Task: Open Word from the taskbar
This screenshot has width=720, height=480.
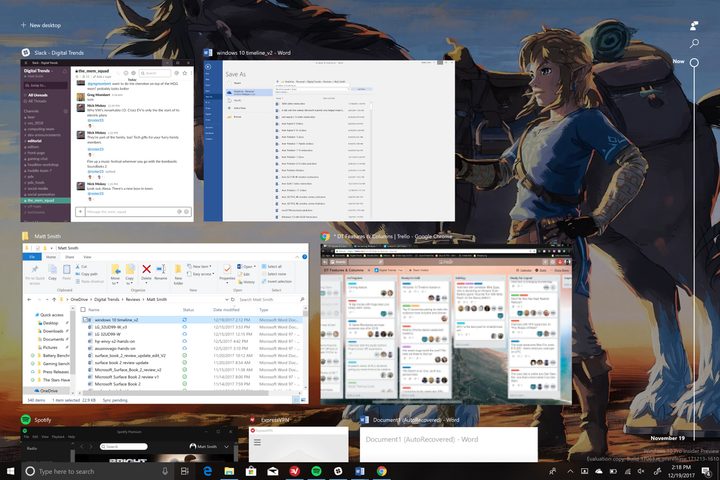Action: tap(360, 471)
